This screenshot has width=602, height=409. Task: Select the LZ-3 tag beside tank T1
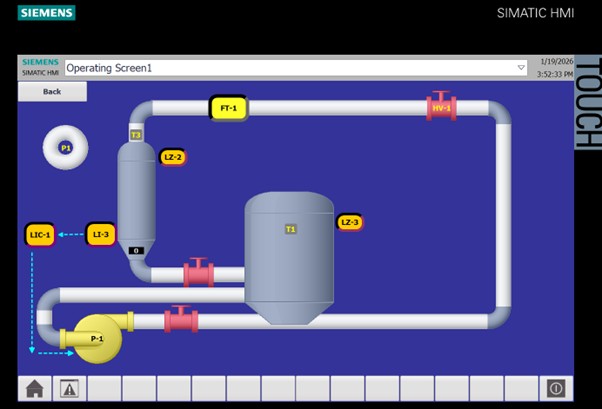349,222
